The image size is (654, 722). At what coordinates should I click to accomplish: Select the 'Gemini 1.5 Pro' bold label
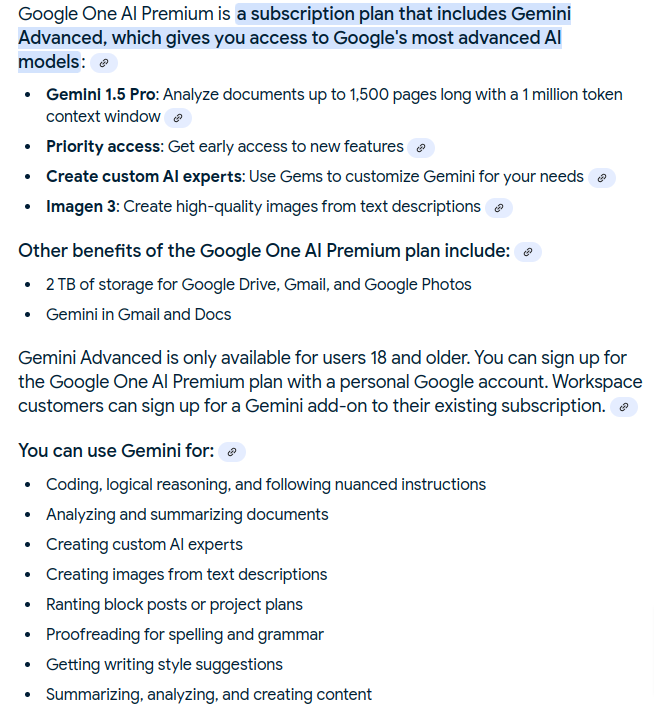[x=101, y=94]
